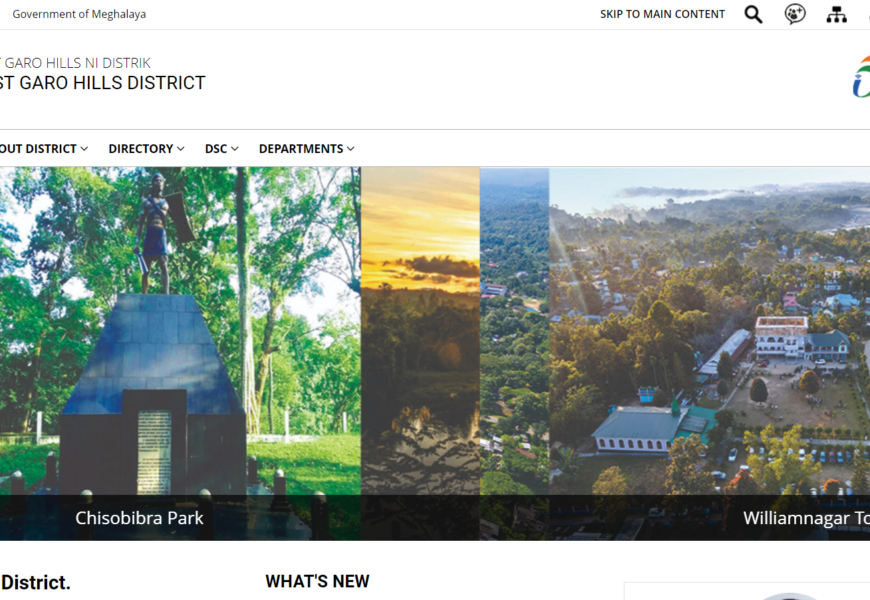
Task: Expand the About District chevron
Action: click(x=84, y=149)
